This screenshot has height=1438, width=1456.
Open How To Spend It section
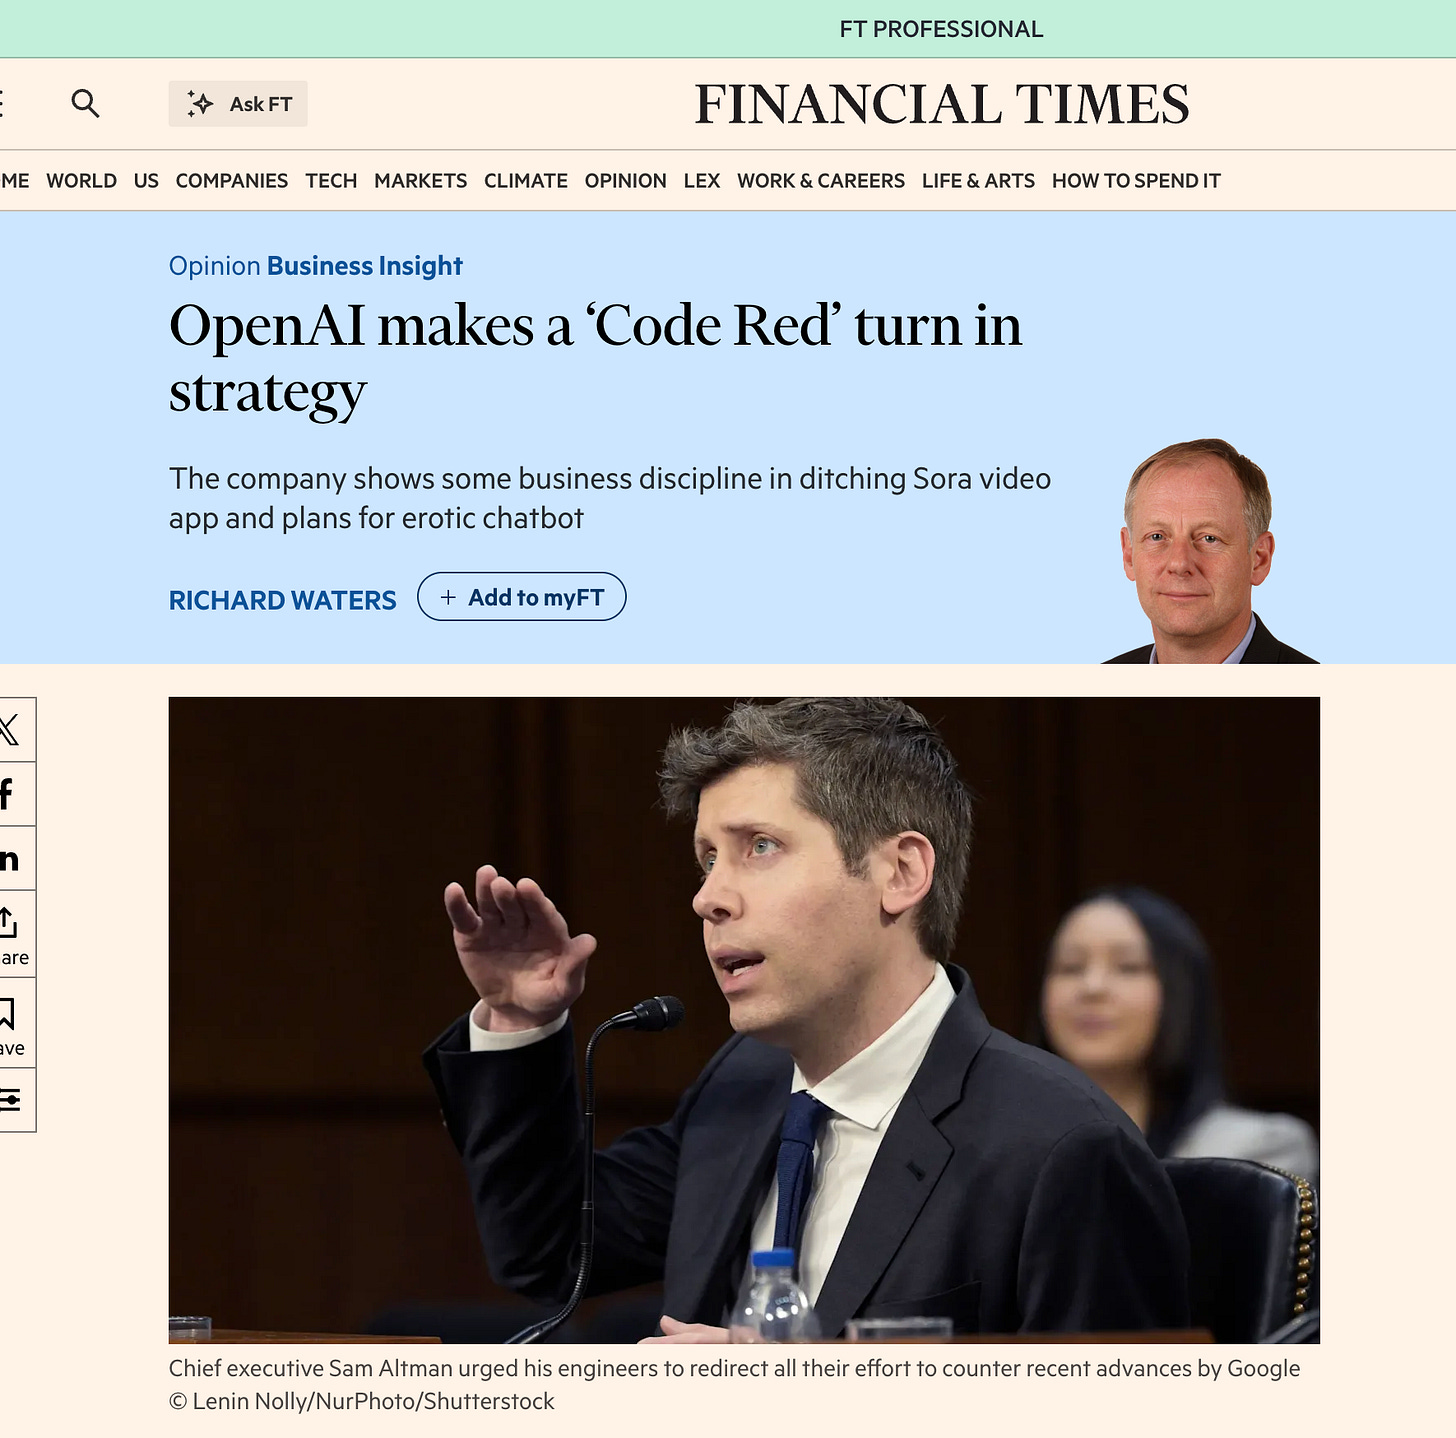point(1136,181)
